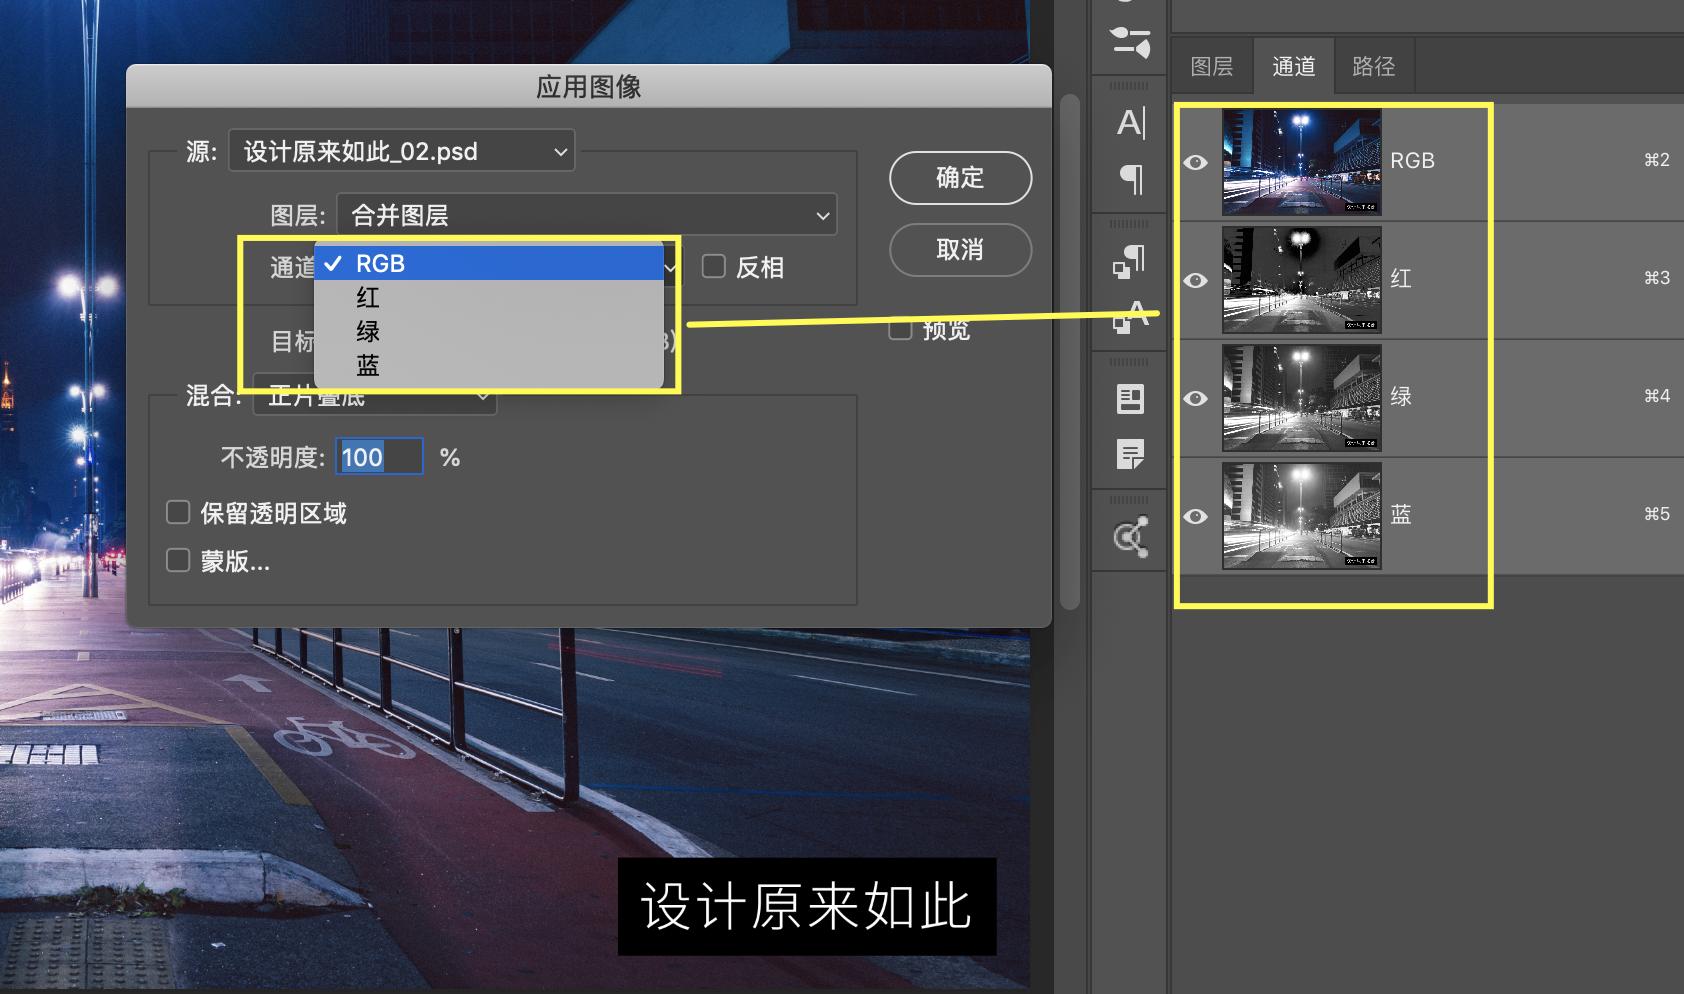Enable the 反相 checkbox
Viewport: 1684px width, 994px height.
pos(712,266)
